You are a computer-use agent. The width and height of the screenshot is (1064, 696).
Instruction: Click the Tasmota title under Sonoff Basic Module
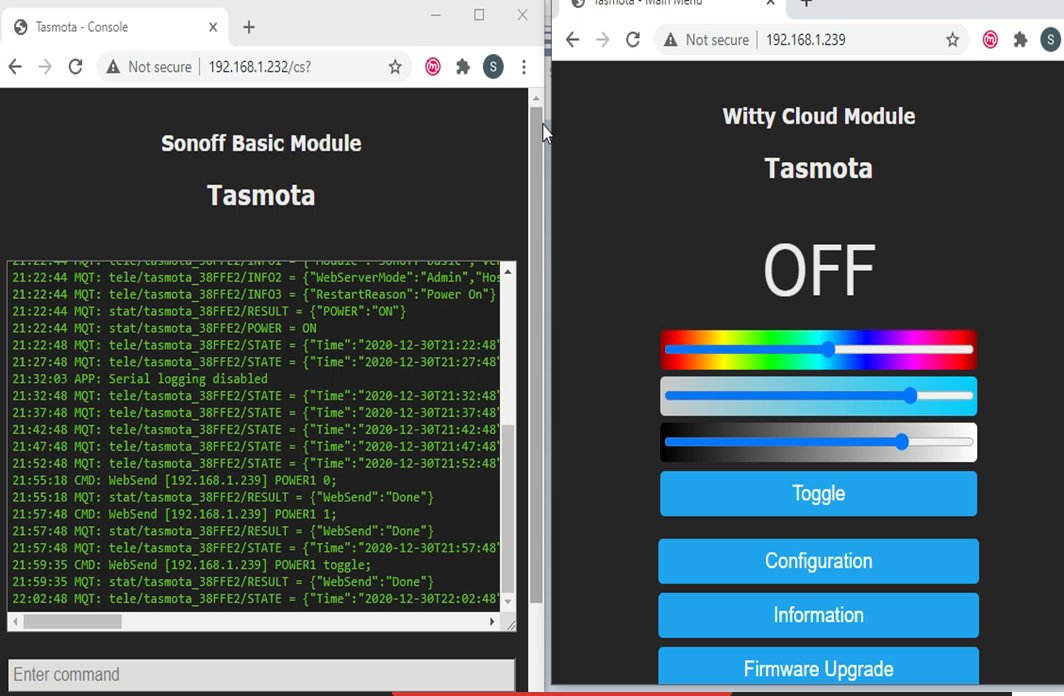(261, 195)
